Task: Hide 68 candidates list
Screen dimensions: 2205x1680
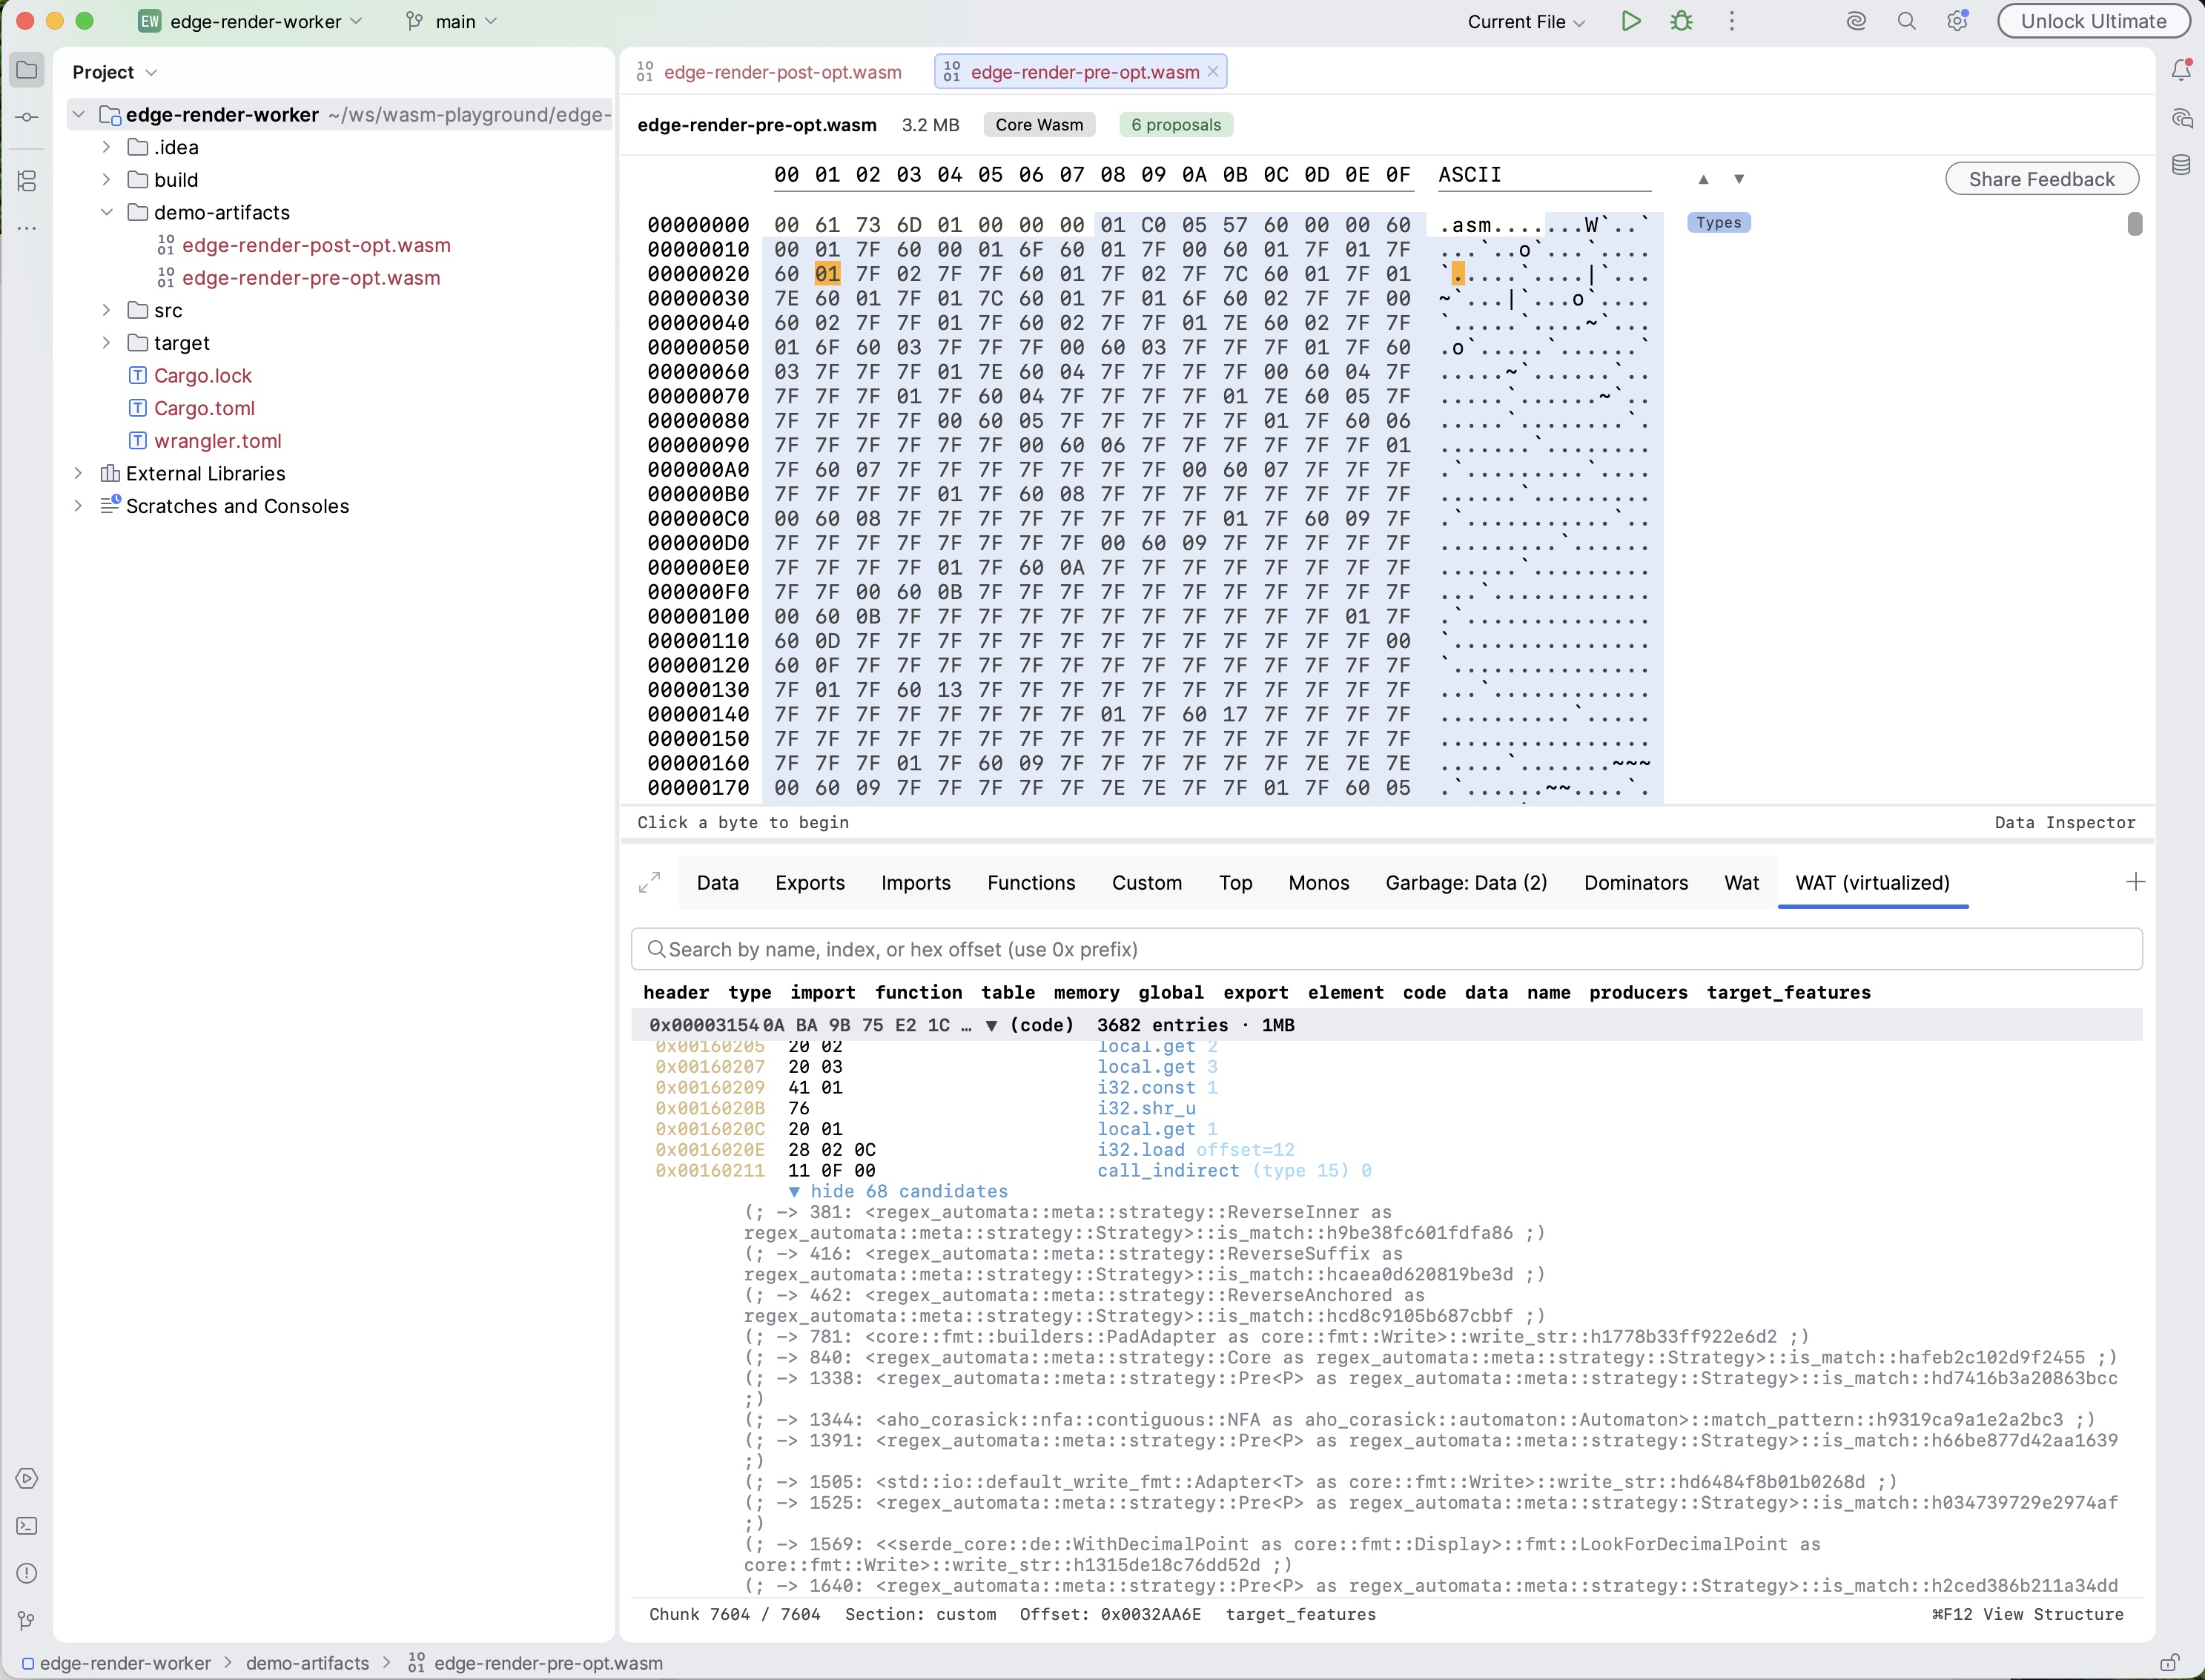Action: (900, 1191)
